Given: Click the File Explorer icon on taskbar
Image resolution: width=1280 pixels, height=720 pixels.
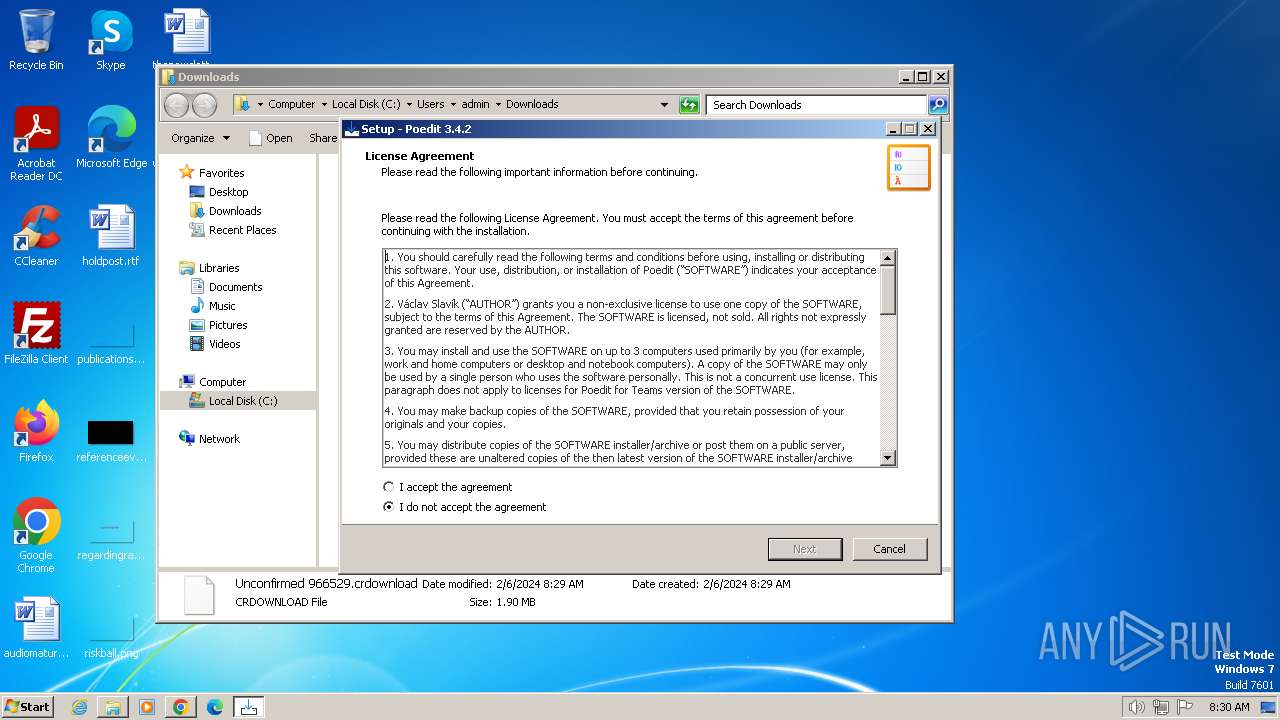Looking at the screenshot, I should [x=113, y=707].
